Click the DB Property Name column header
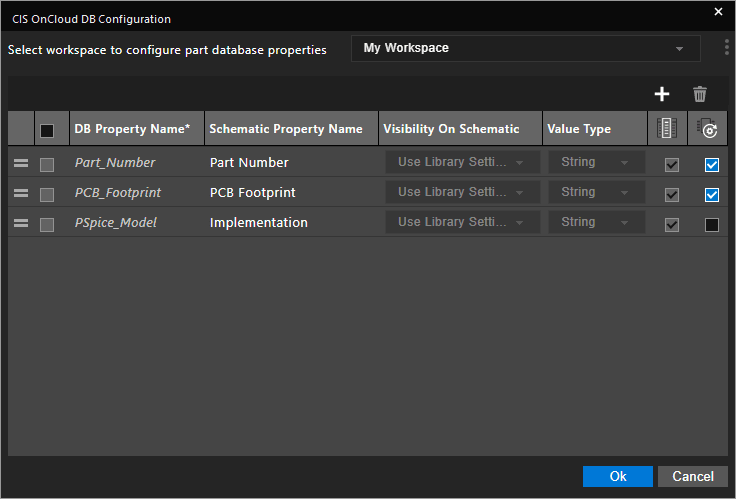 pyautogui.click(x=137, y=128)
